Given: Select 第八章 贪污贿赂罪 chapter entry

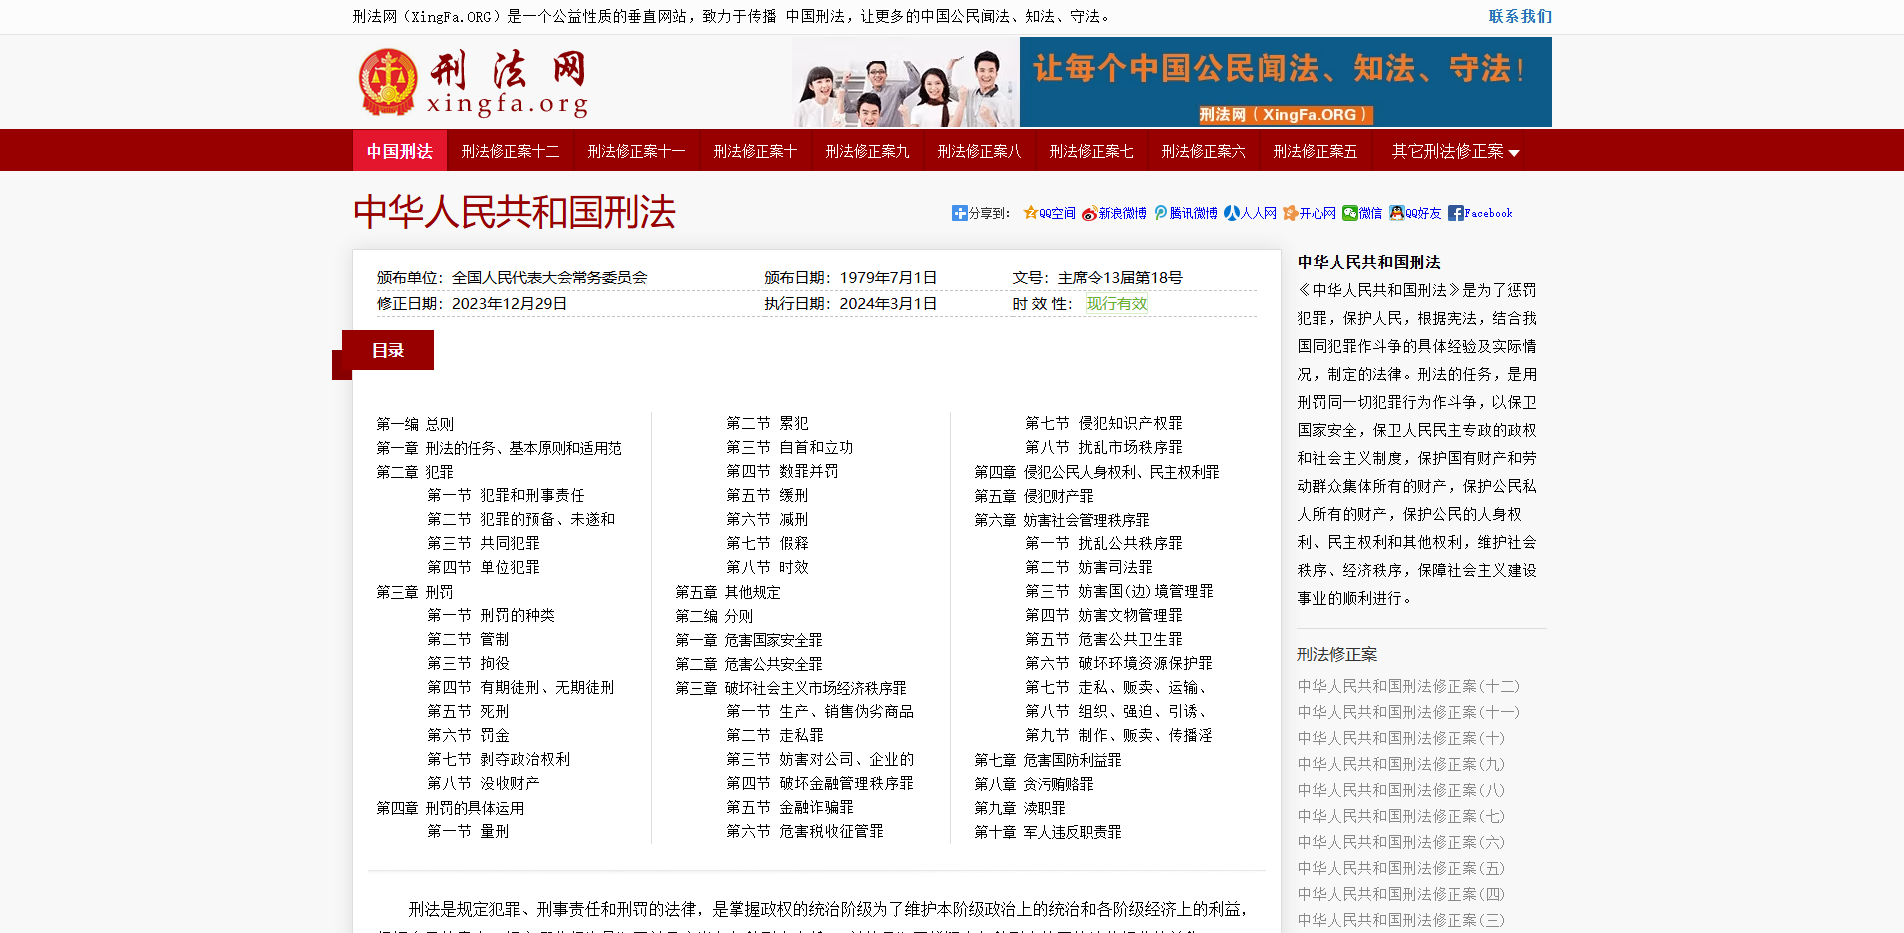Looking at the screenshot, I should (x=1034, y=783).
